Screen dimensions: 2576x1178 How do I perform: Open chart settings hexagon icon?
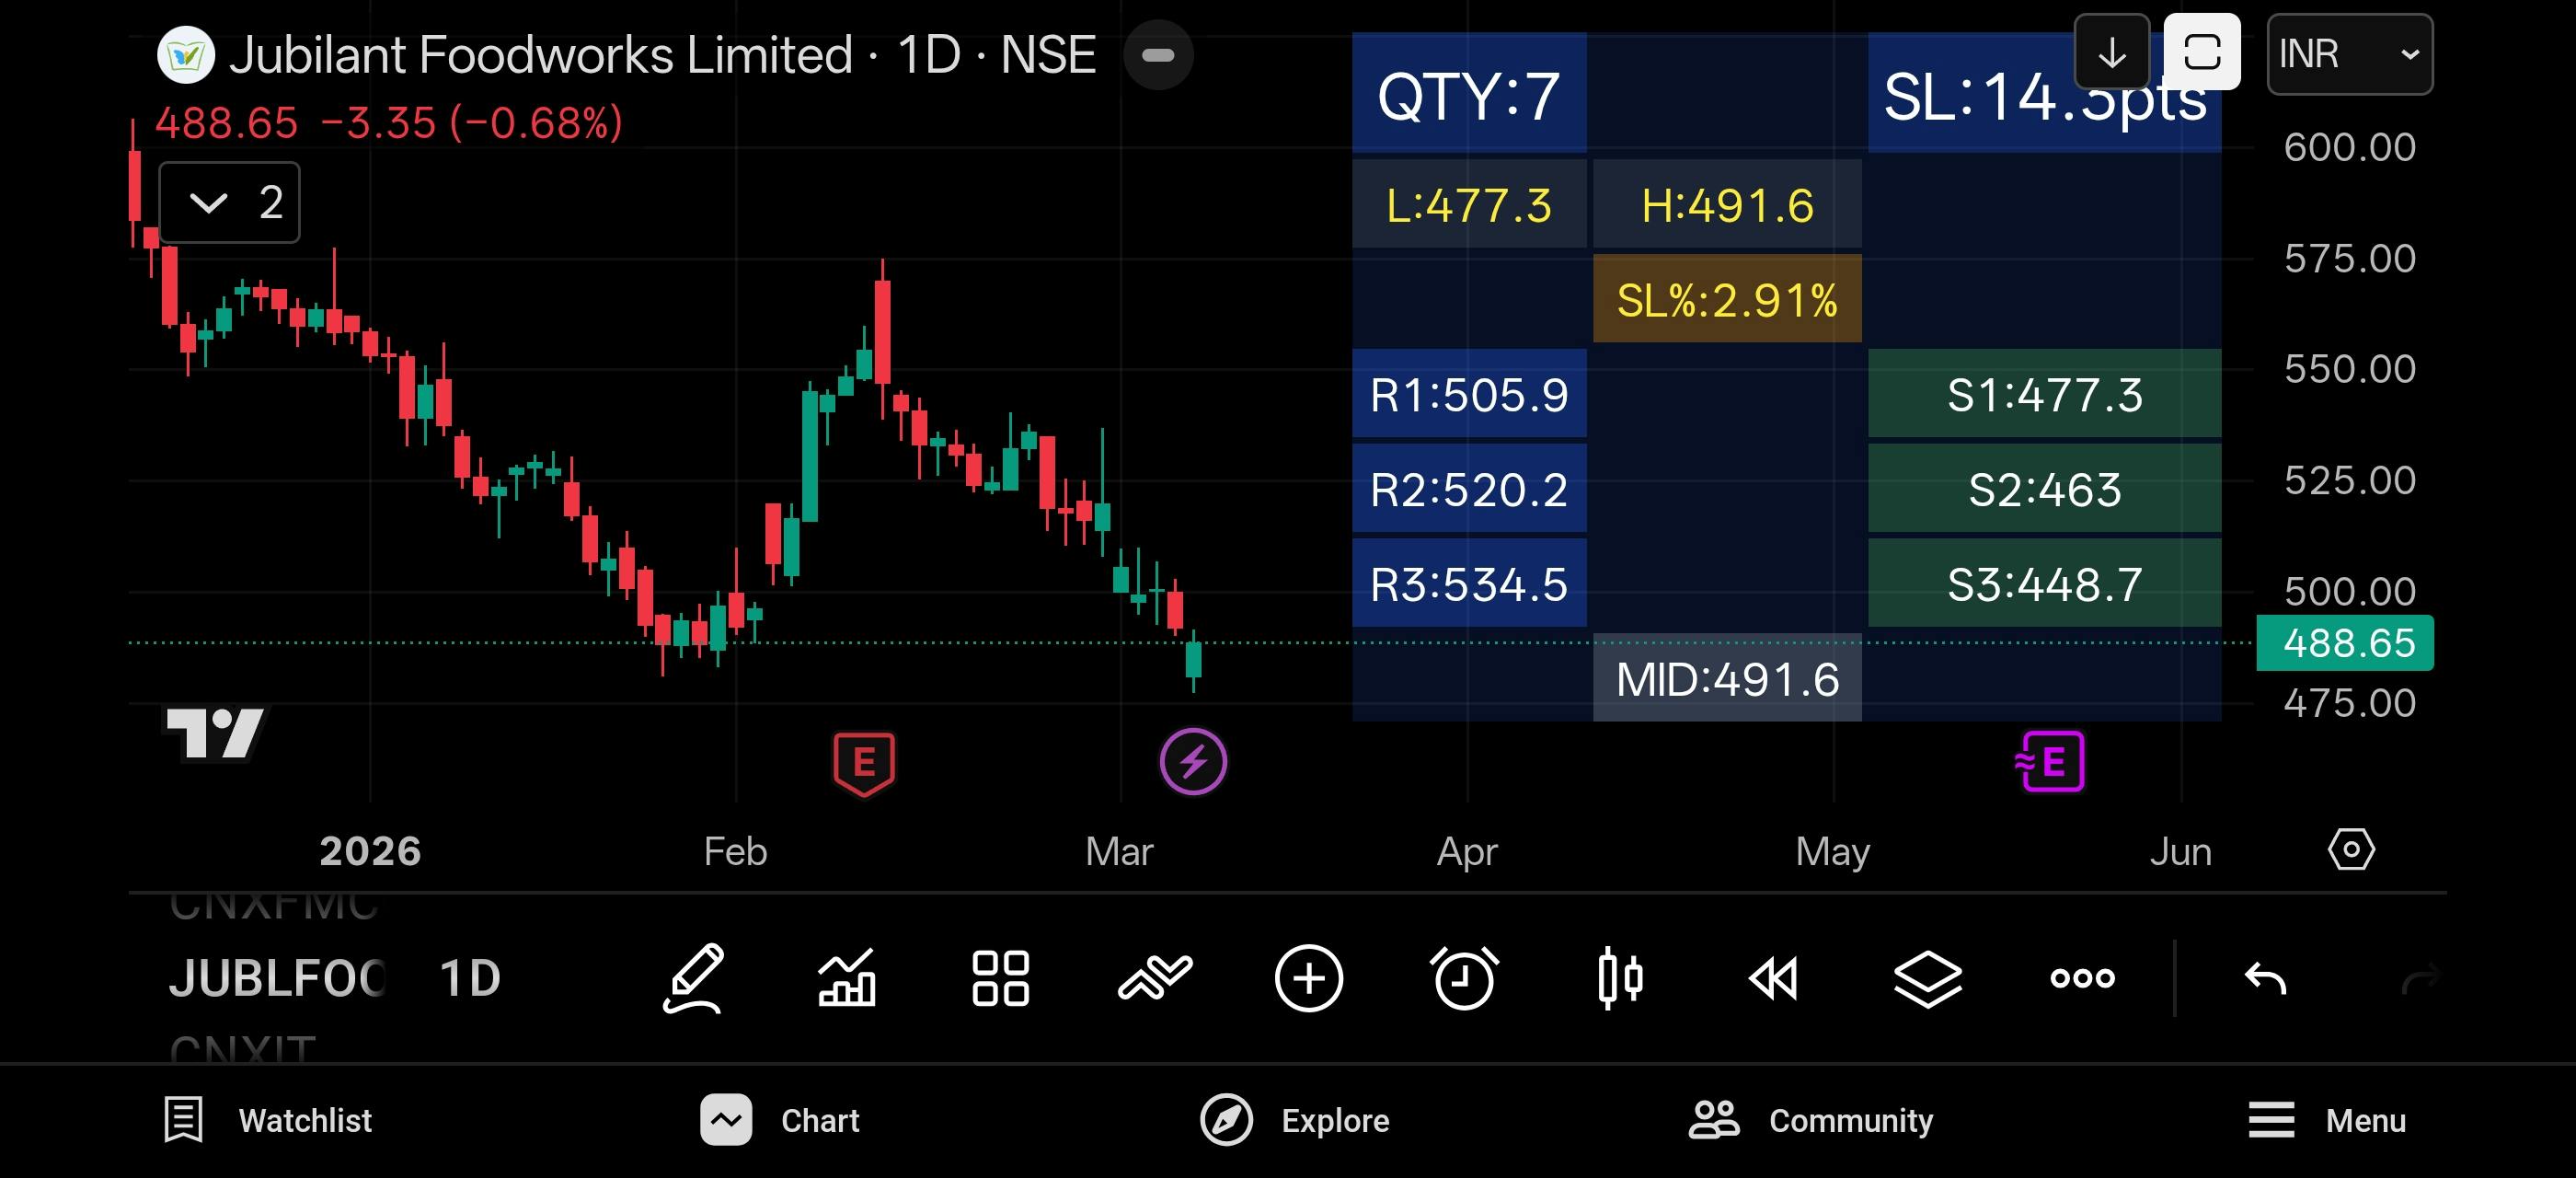[2351, 850]
